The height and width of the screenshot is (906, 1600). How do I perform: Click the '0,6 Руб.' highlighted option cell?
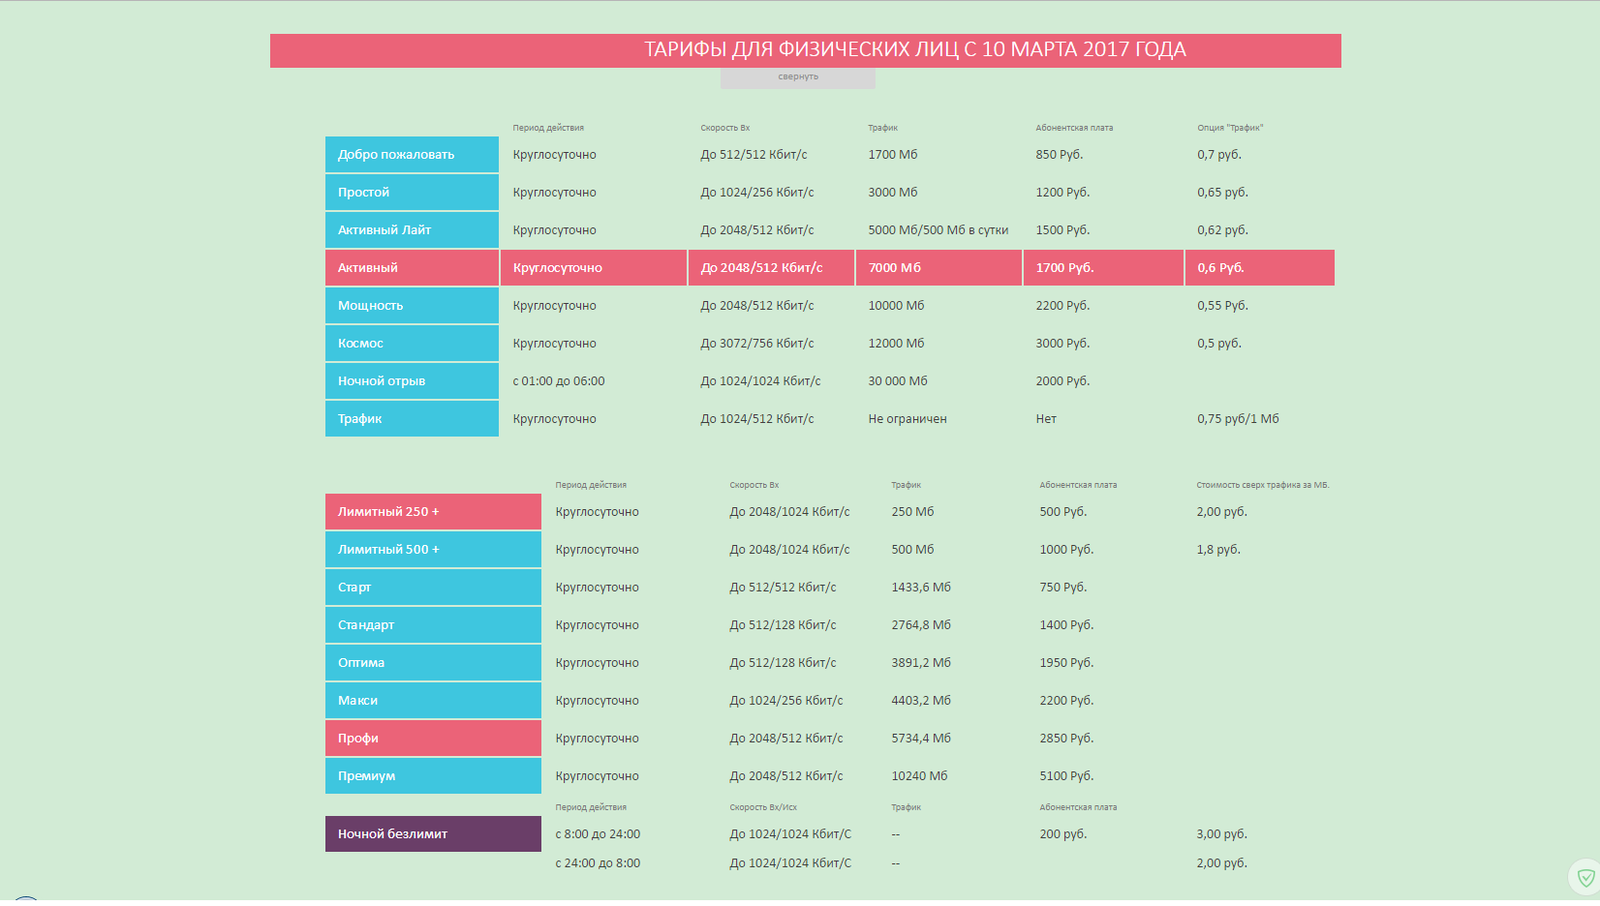tap(1260, 268)
